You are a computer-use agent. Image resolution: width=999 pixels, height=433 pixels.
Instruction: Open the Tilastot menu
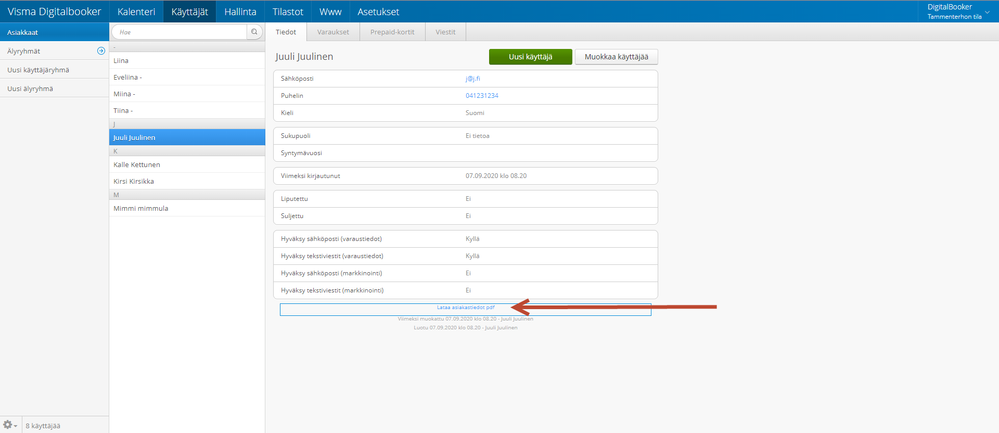pyautogui.click(x=287, y=11)
